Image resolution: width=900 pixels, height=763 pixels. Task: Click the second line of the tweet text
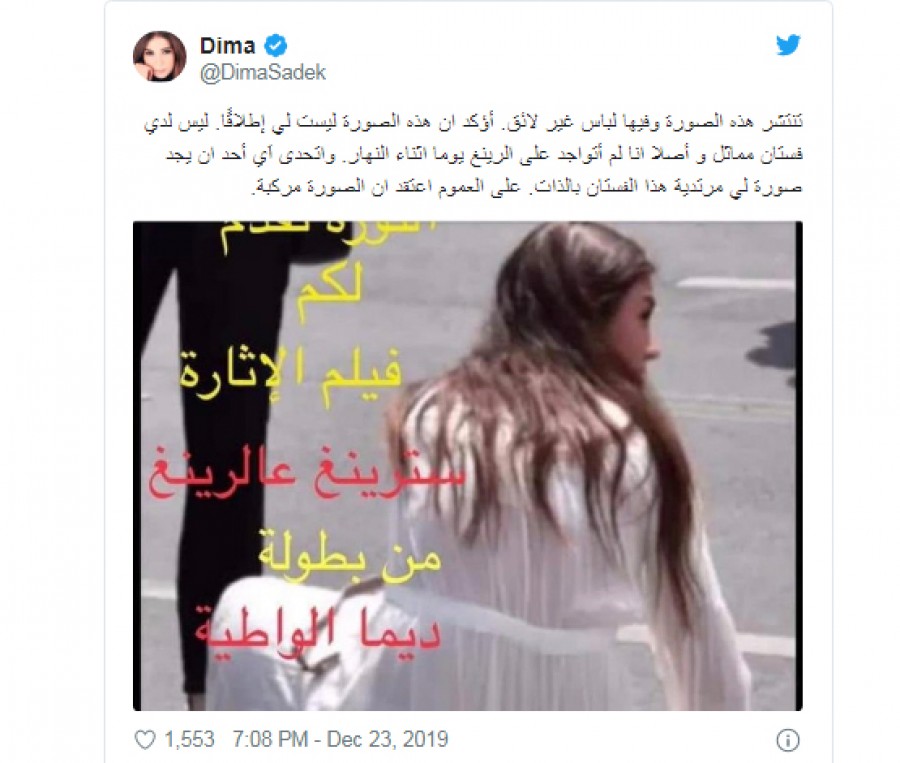(x=484, y=155)
